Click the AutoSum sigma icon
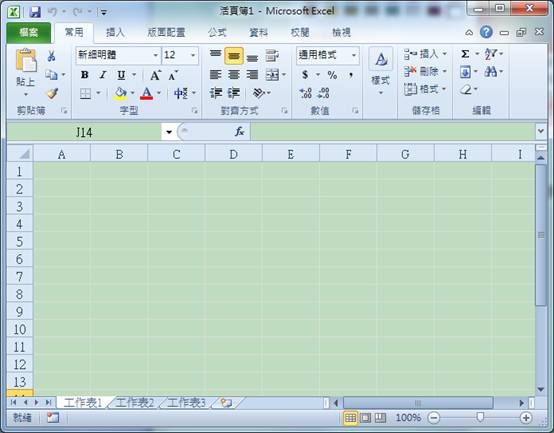554x433 pixels. tap(465, 54)
